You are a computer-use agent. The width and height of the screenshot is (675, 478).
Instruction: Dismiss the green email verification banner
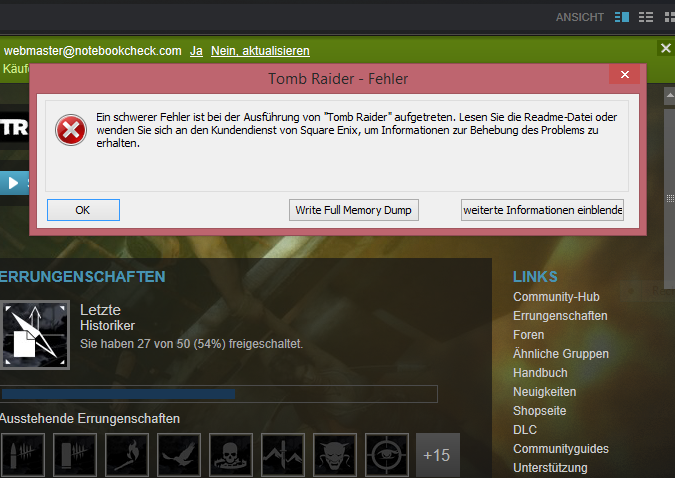[x=666, y=48]
